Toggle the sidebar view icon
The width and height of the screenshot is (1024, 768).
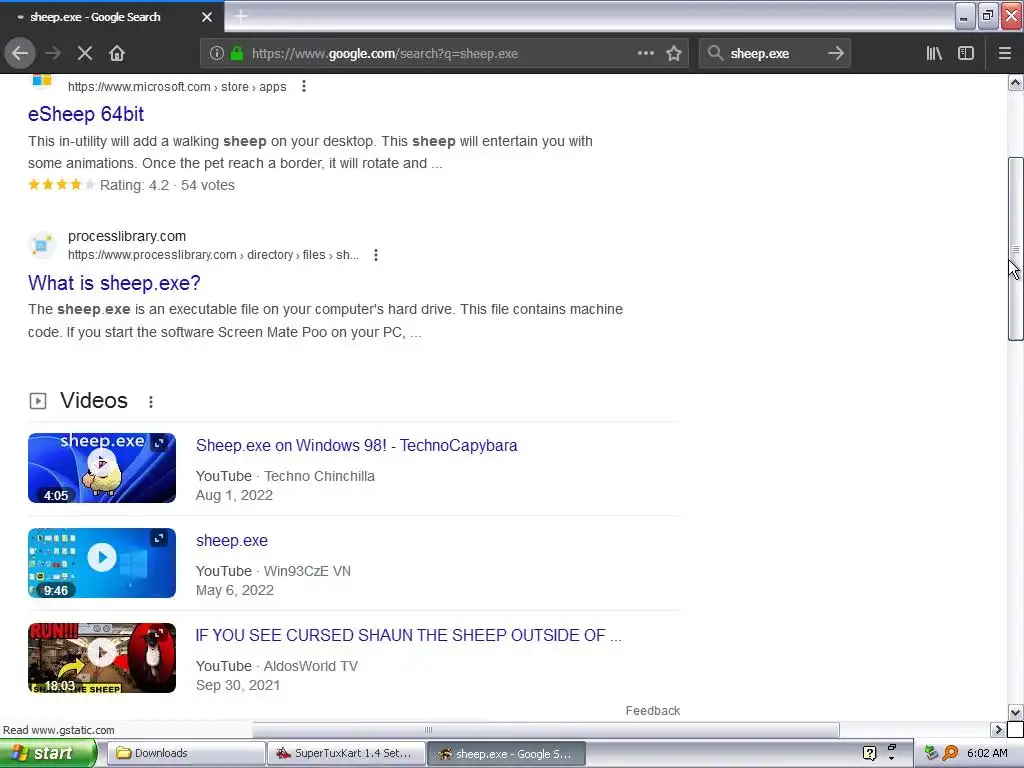point(966,54)
